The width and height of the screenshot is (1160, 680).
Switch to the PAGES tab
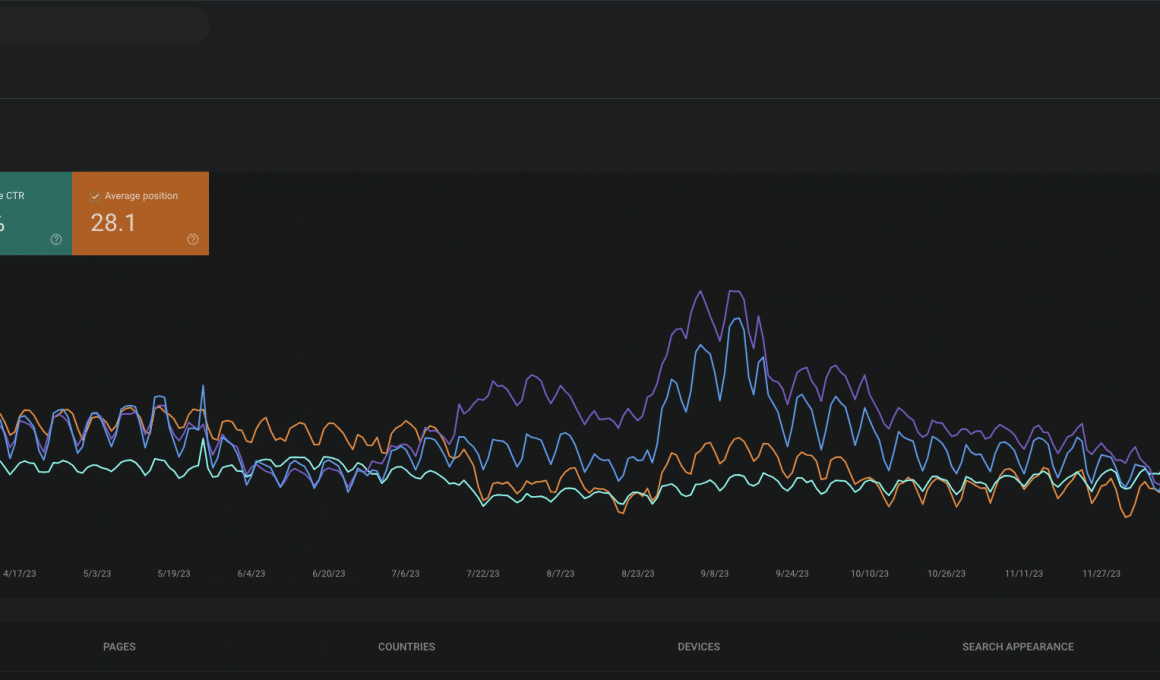(x=119, y=647)
